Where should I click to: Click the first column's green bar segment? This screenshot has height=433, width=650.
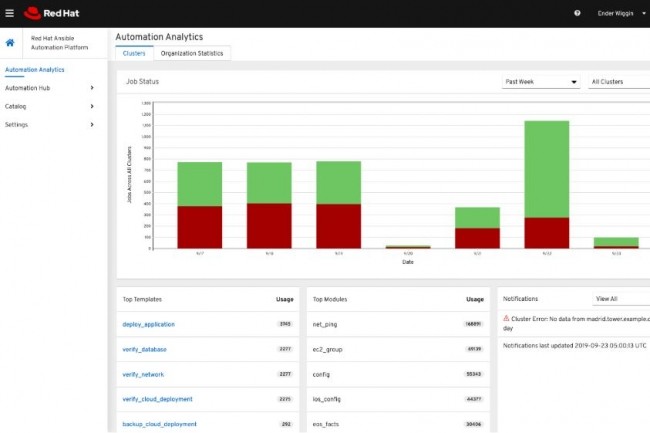click(x=200, y=184)
